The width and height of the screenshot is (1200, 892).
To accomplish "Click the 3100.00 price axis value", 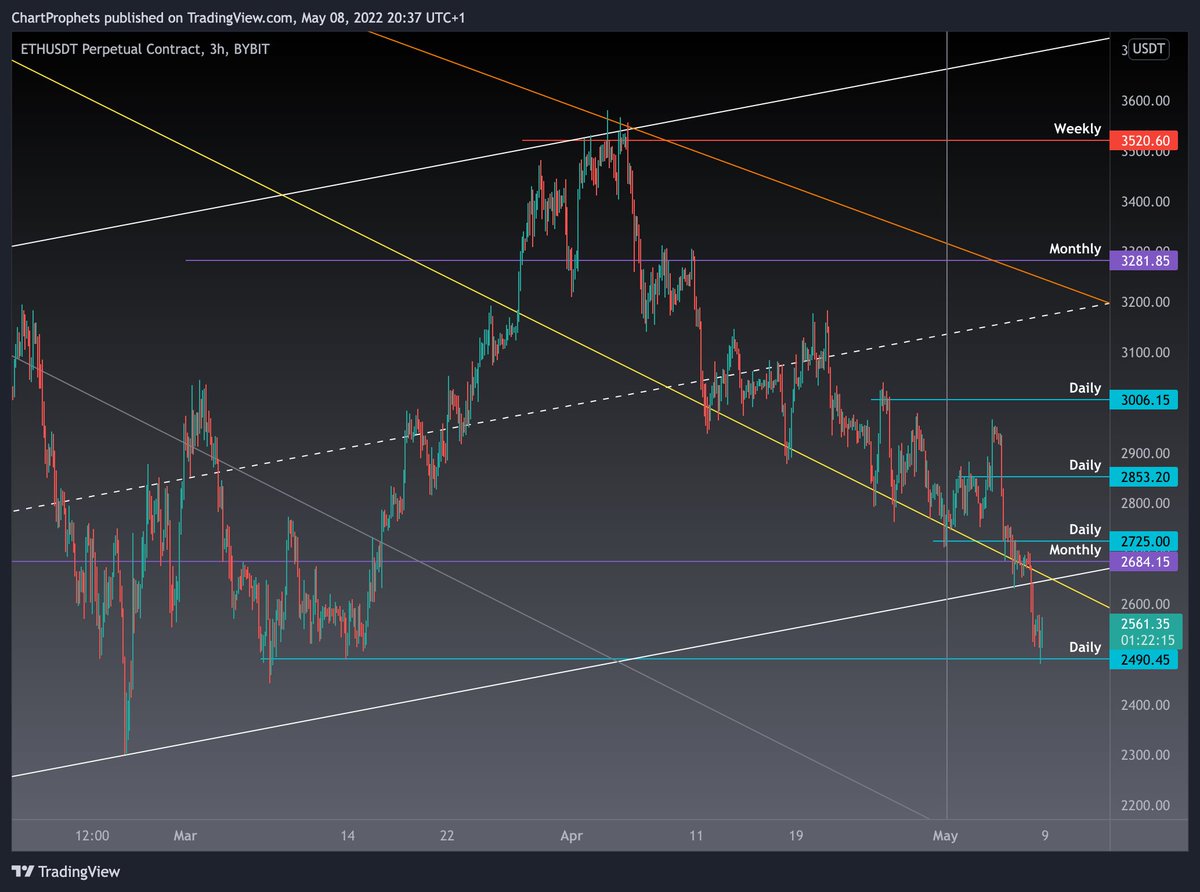I will pyautogui.click(x=1145, y=352).
